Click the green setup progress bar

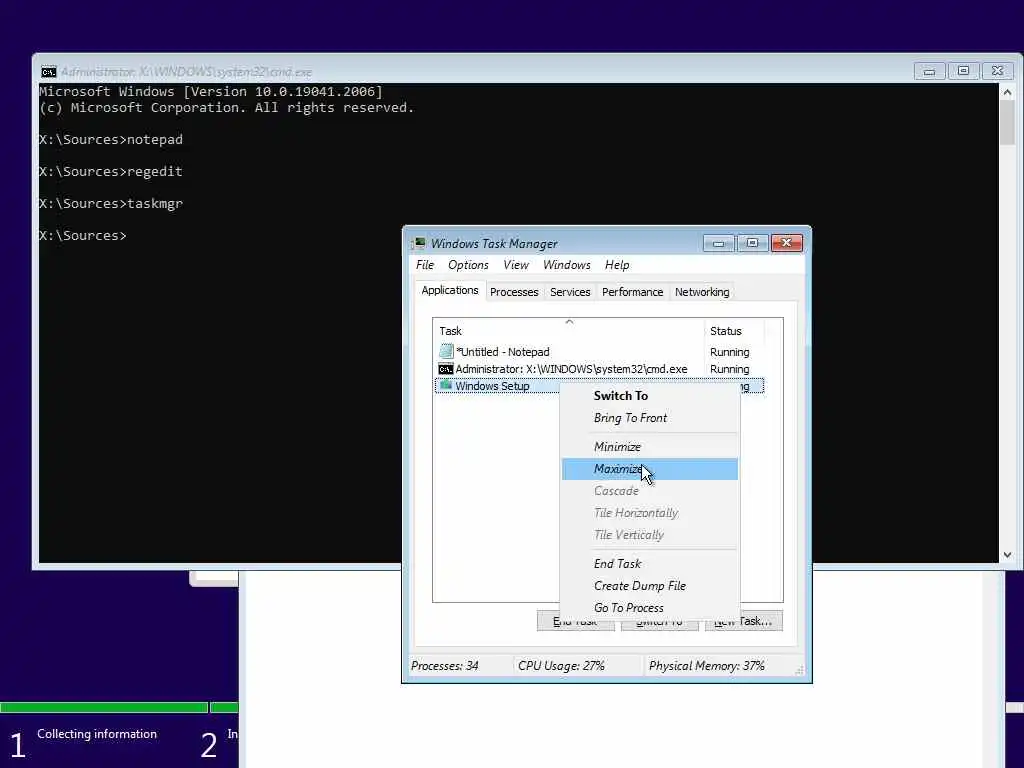(x=119, y=707)
